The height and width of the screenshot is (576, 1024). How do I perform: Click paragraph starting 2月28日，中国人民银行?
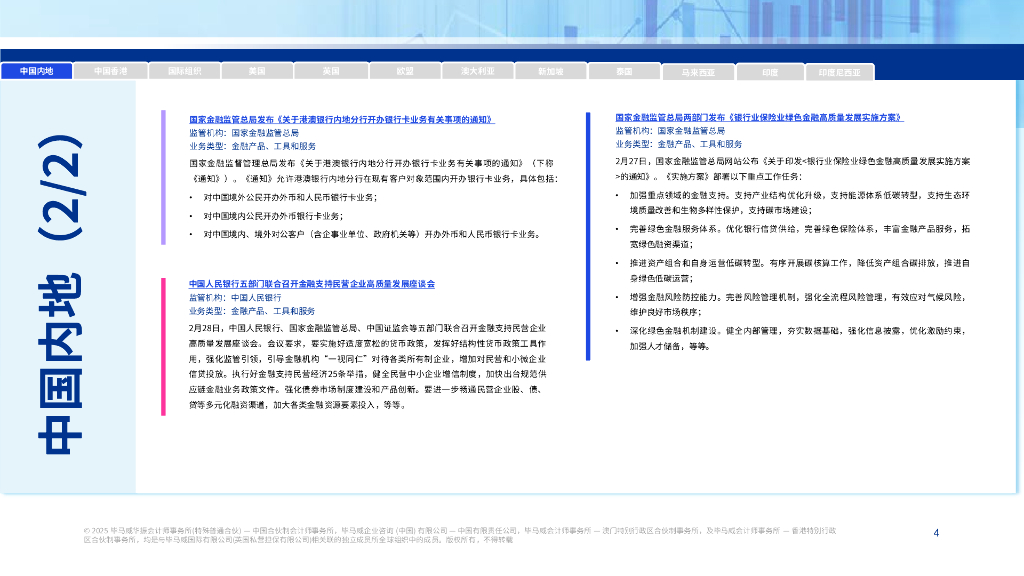pyautogui.click(x=368, y=366)
